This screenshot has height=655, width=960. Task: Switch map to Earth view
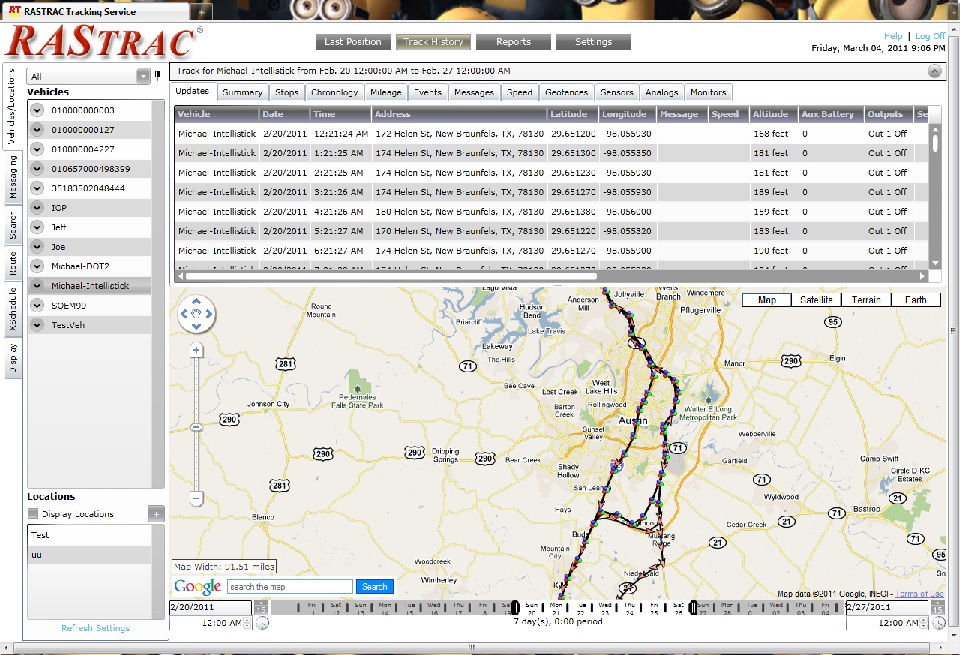click(x=915, y=300)
